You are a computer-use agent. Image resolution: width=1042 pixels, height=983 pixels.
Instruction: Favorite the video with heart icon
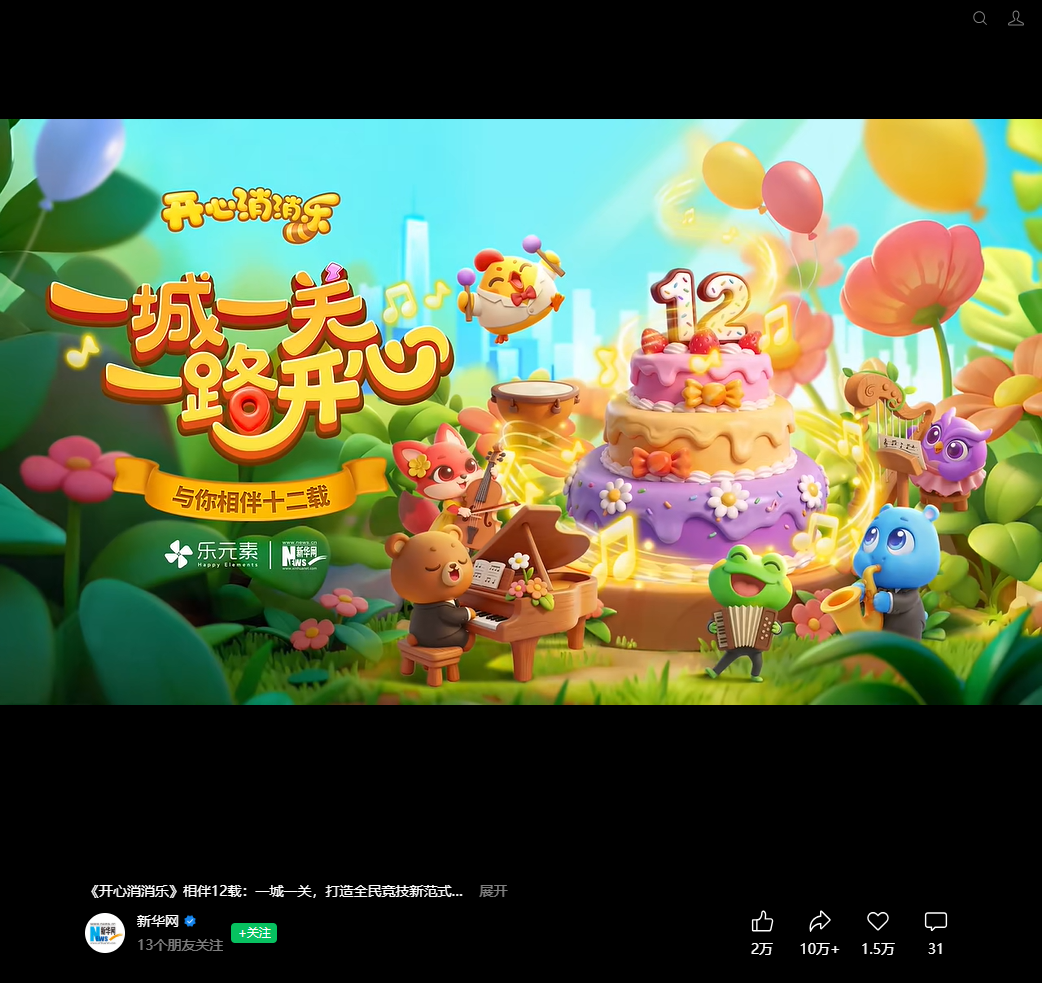tap(878, 921)
